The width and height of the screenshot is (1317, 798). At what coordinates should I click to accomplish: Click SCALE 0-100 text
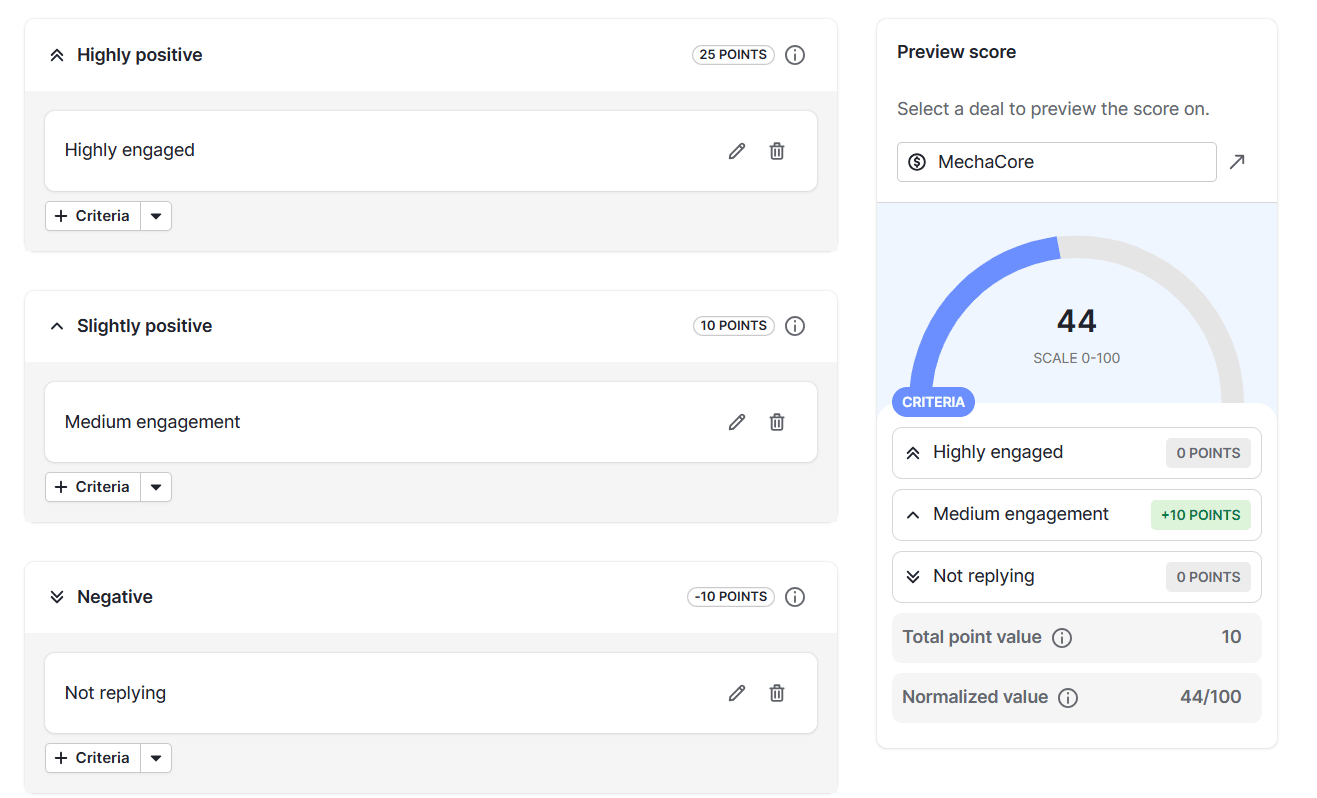pyautogui.click(x=1077, y=358)
